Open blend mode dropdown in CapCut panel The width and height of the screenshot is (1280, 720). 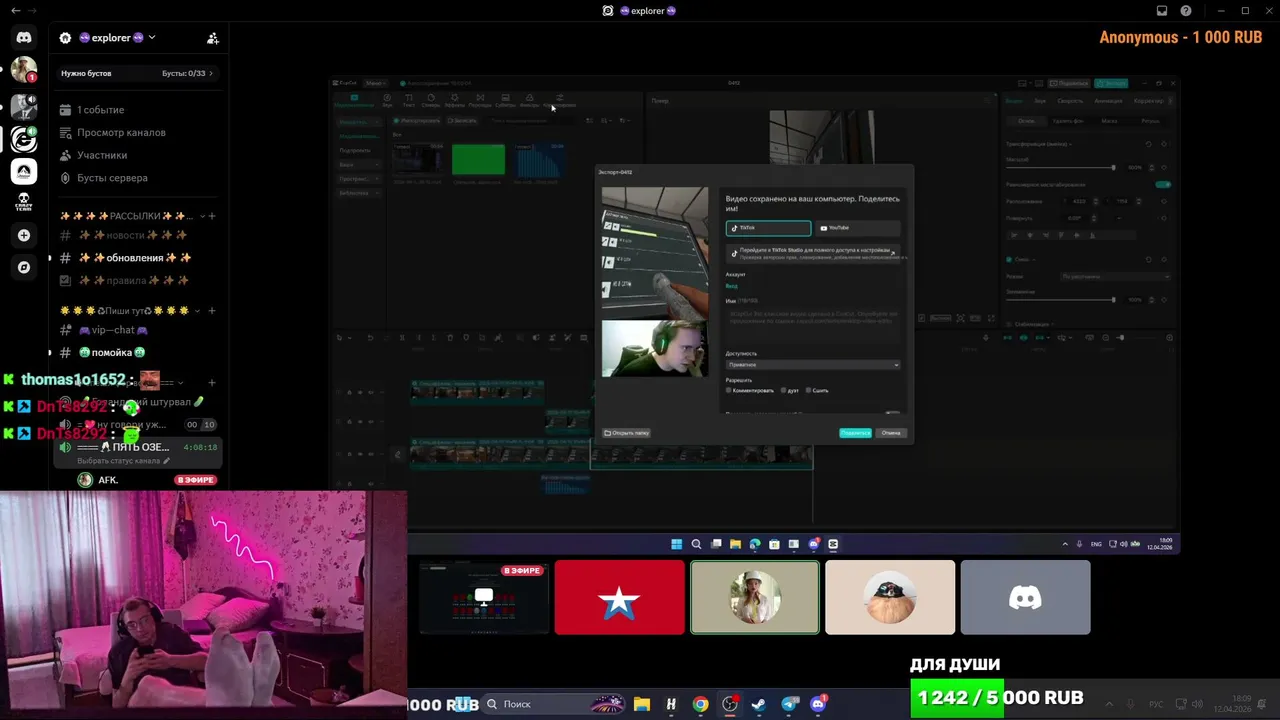coord(1115,276)
